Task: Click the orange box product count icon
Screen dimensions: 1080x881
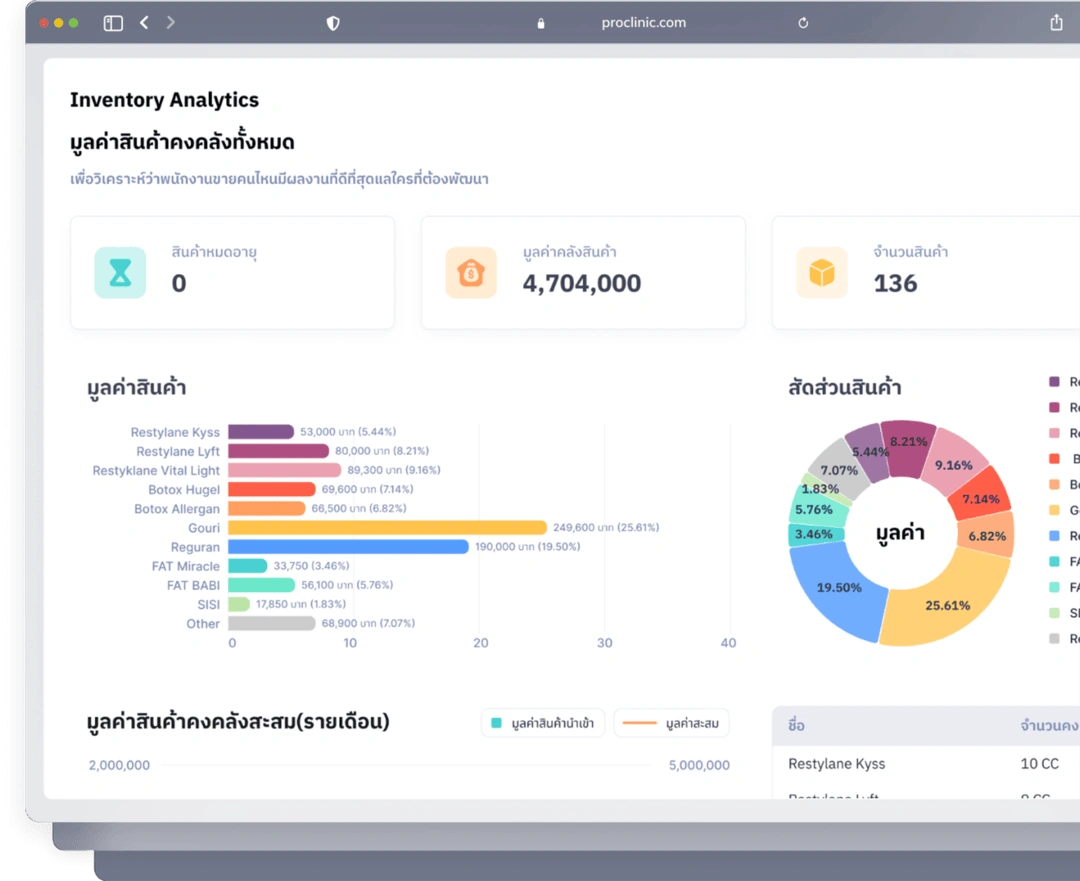Action: point(822,272)
